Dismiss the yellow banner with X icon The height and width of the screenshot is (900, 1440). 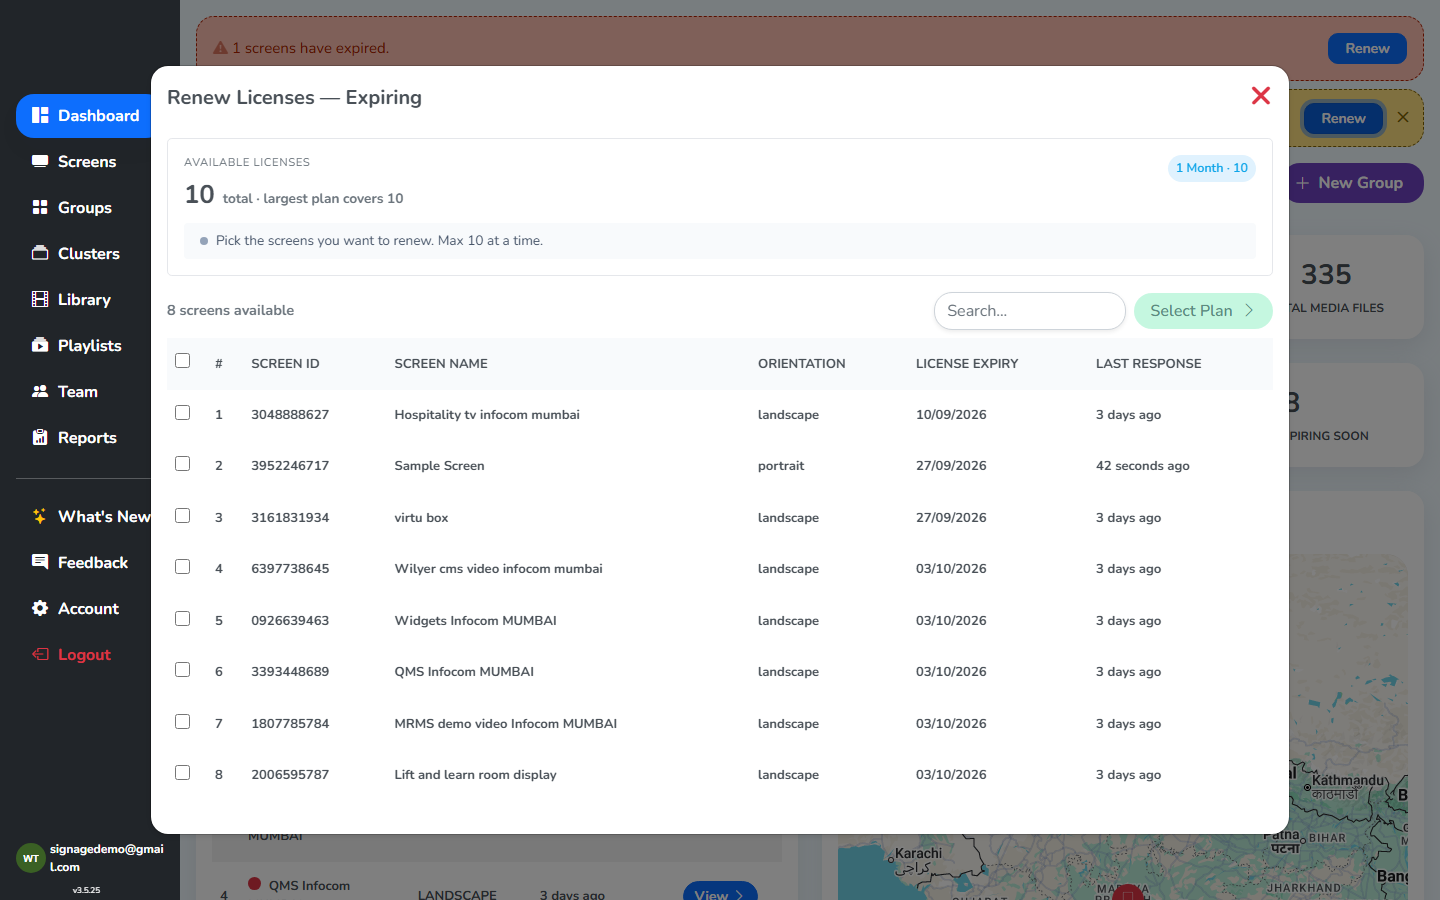[x=1403, y=117]
